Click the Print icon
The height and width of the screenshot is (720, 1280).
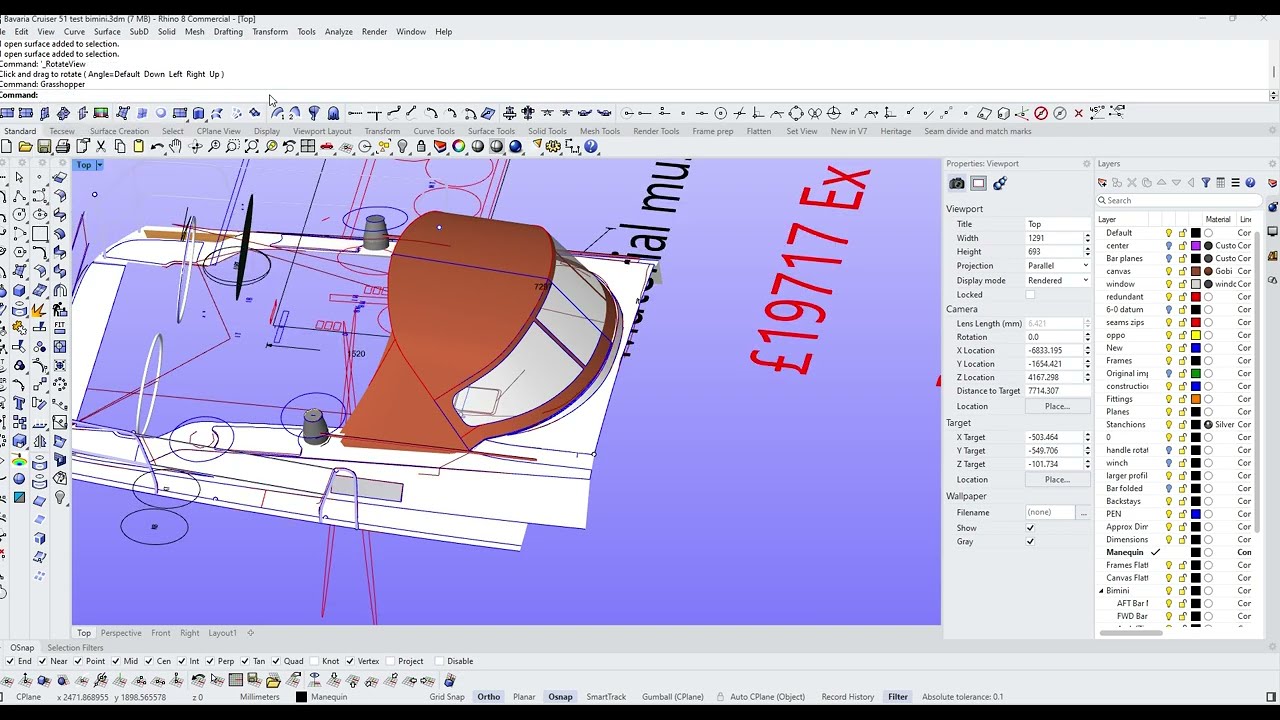[63, 147]
